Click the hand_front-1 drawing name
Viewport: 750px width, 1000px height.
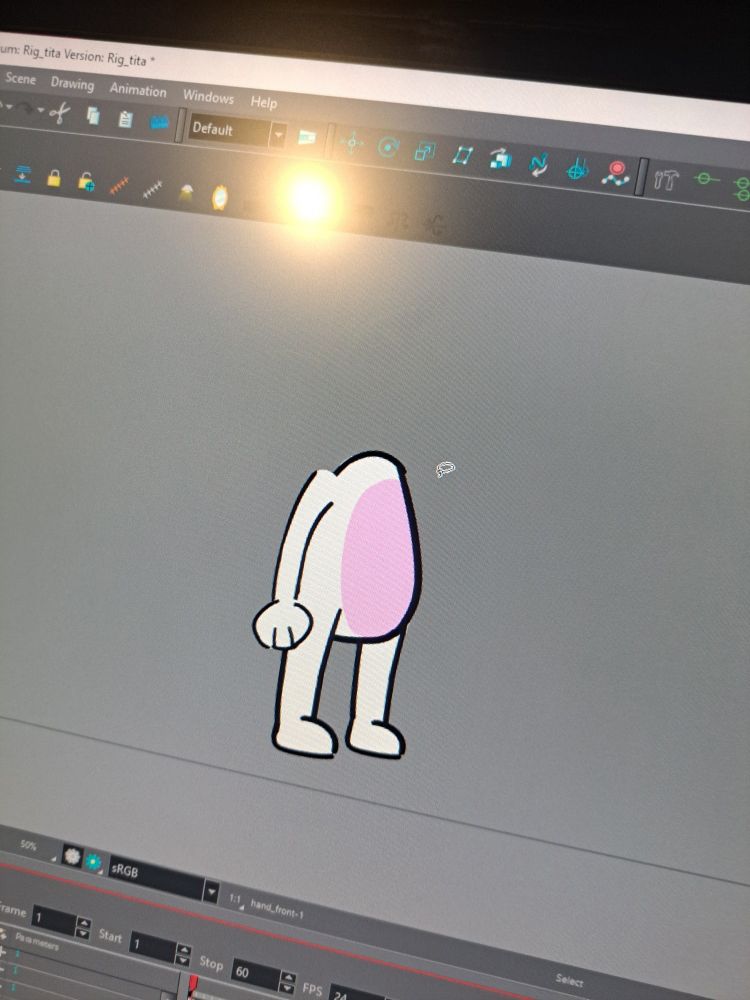tap(276, 909)
